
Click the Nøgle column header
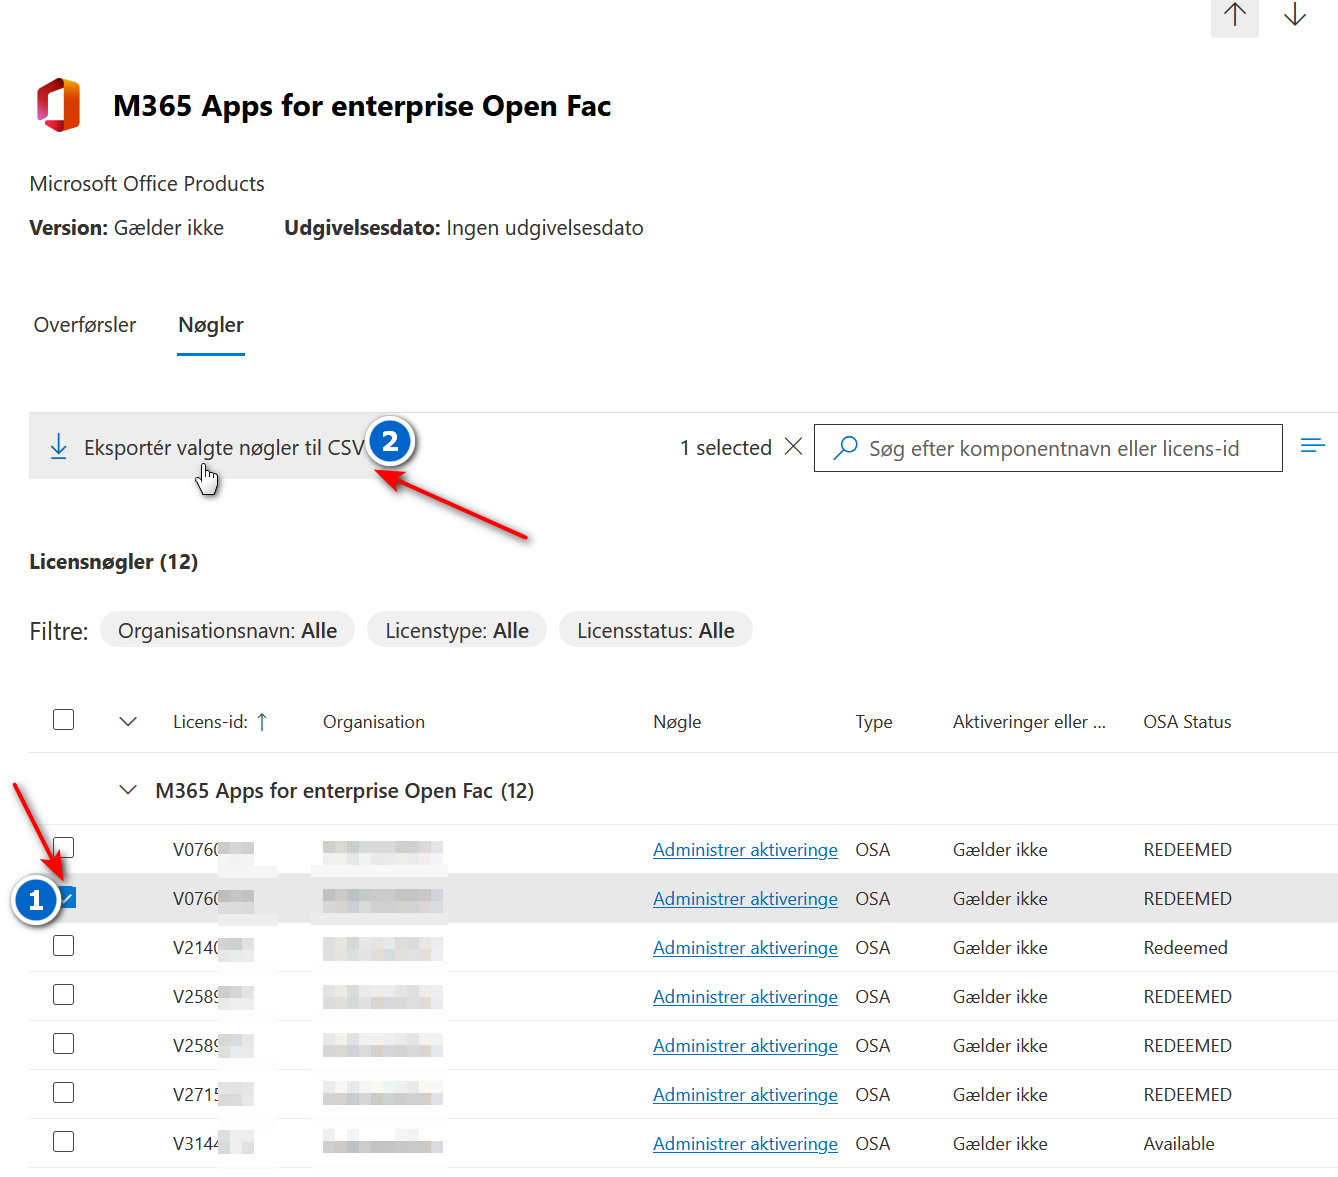tap(677, 722)
